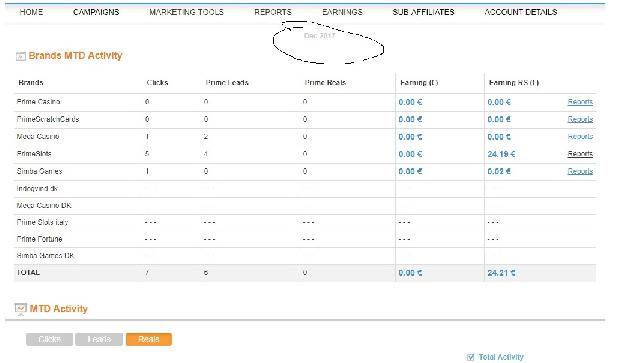Open Reports link for Simba Games row
Screen dimensions: 640x363
point(580,171)
